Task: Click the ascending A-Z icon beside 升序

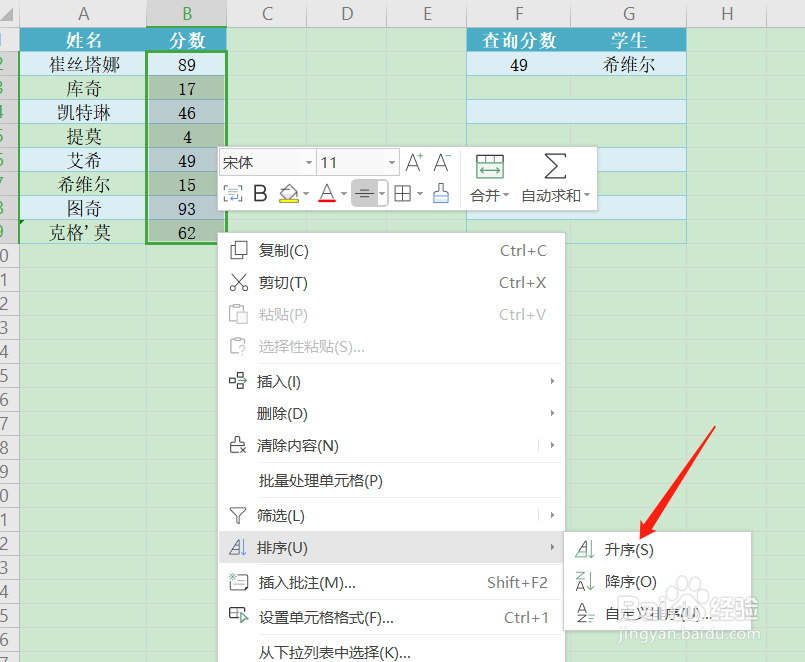Action: point(585,549)
